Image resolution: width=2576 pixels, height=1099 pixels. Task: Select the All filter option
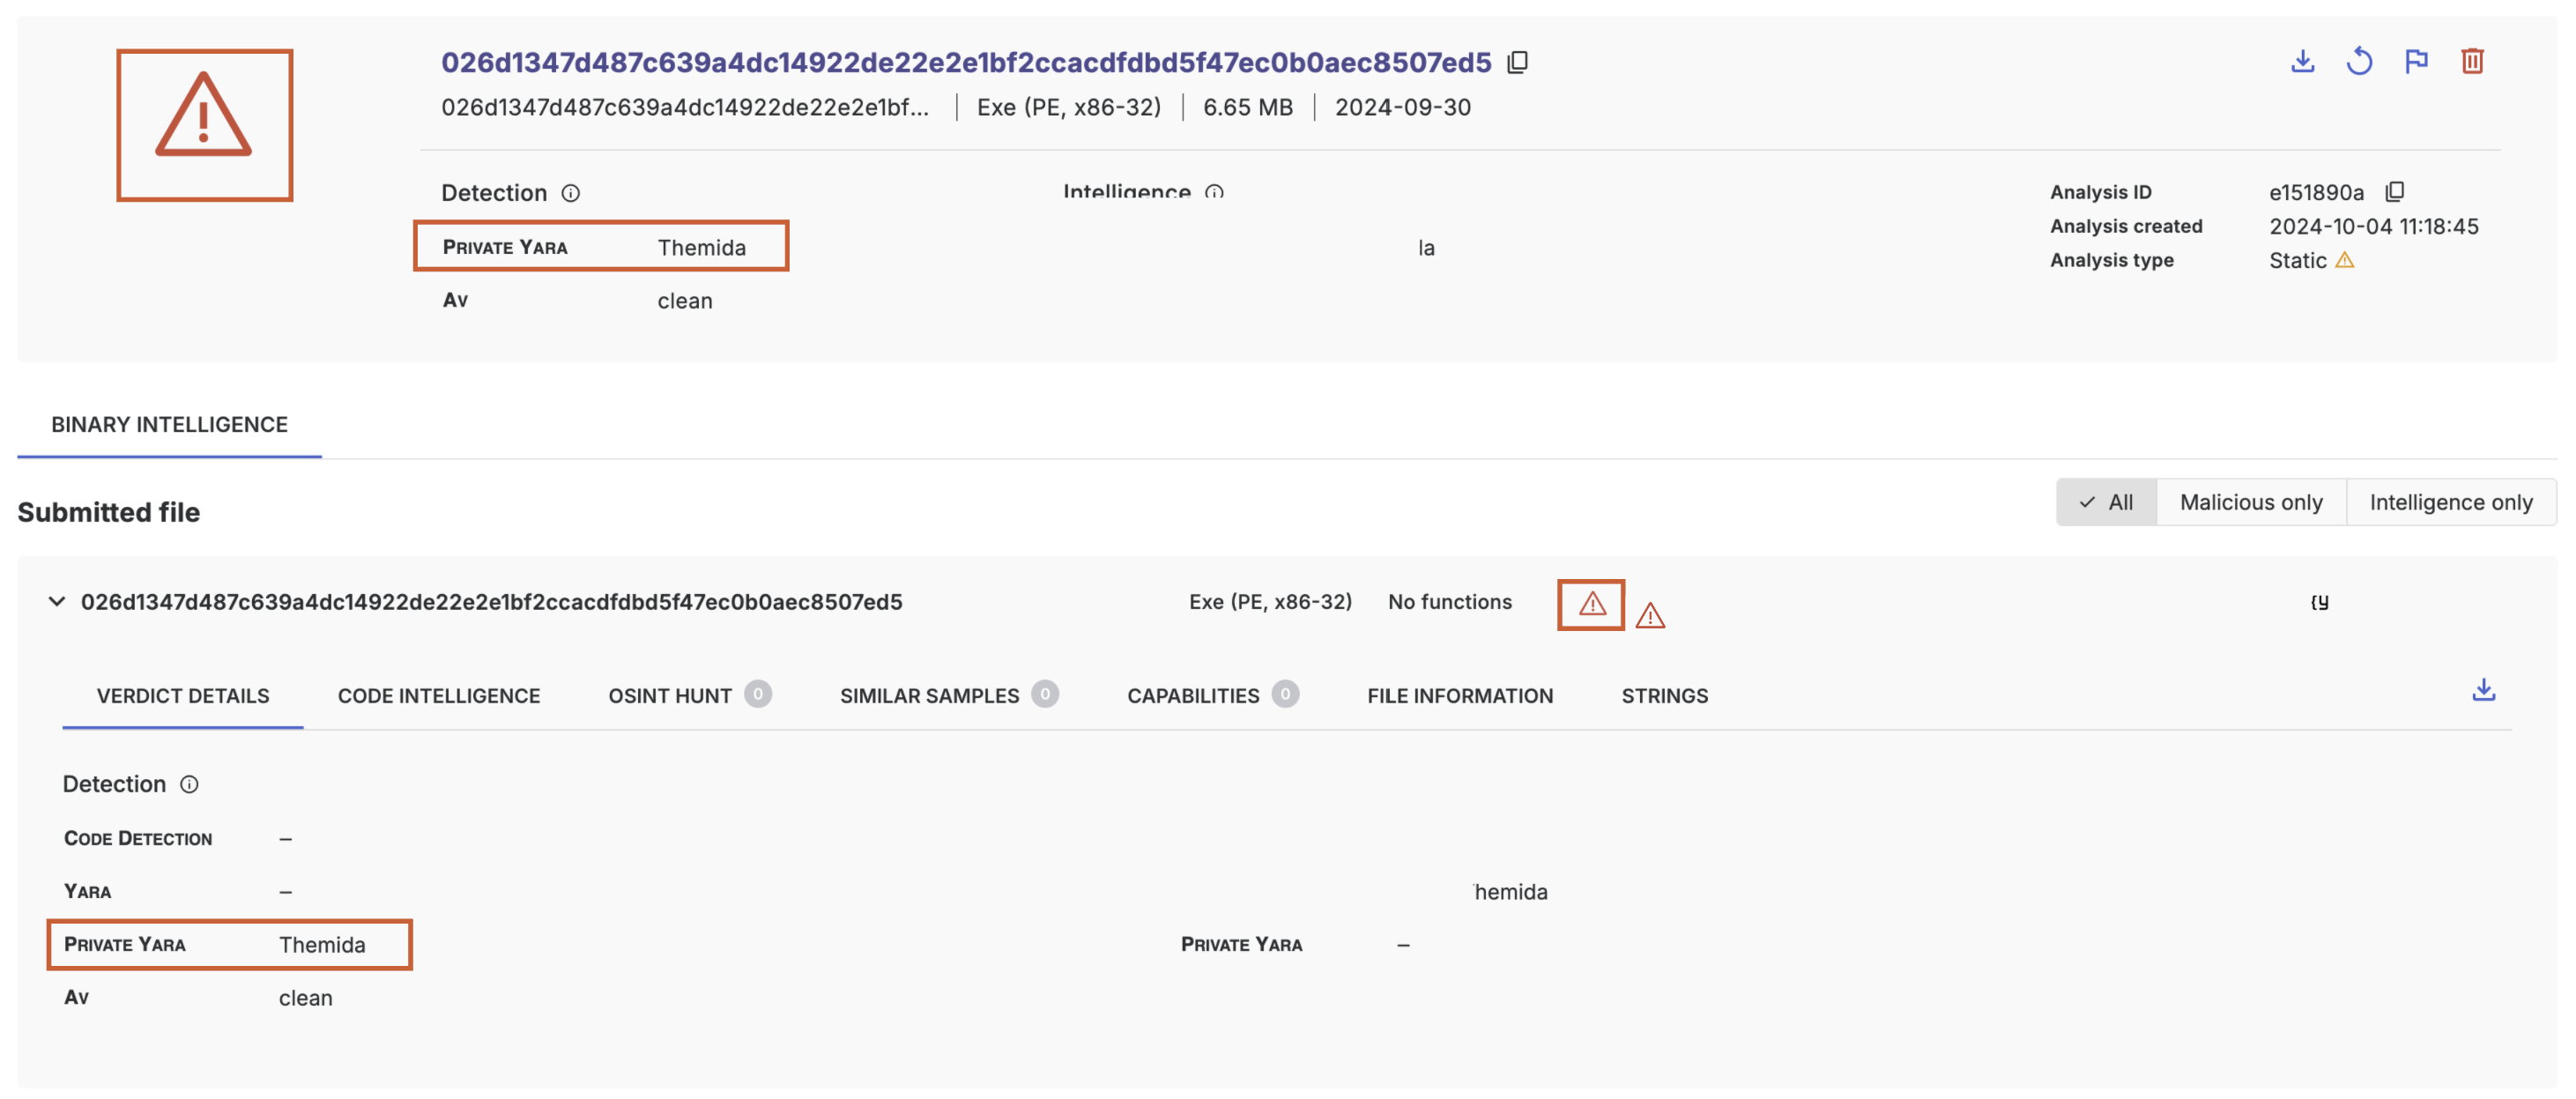point(2106,502)
